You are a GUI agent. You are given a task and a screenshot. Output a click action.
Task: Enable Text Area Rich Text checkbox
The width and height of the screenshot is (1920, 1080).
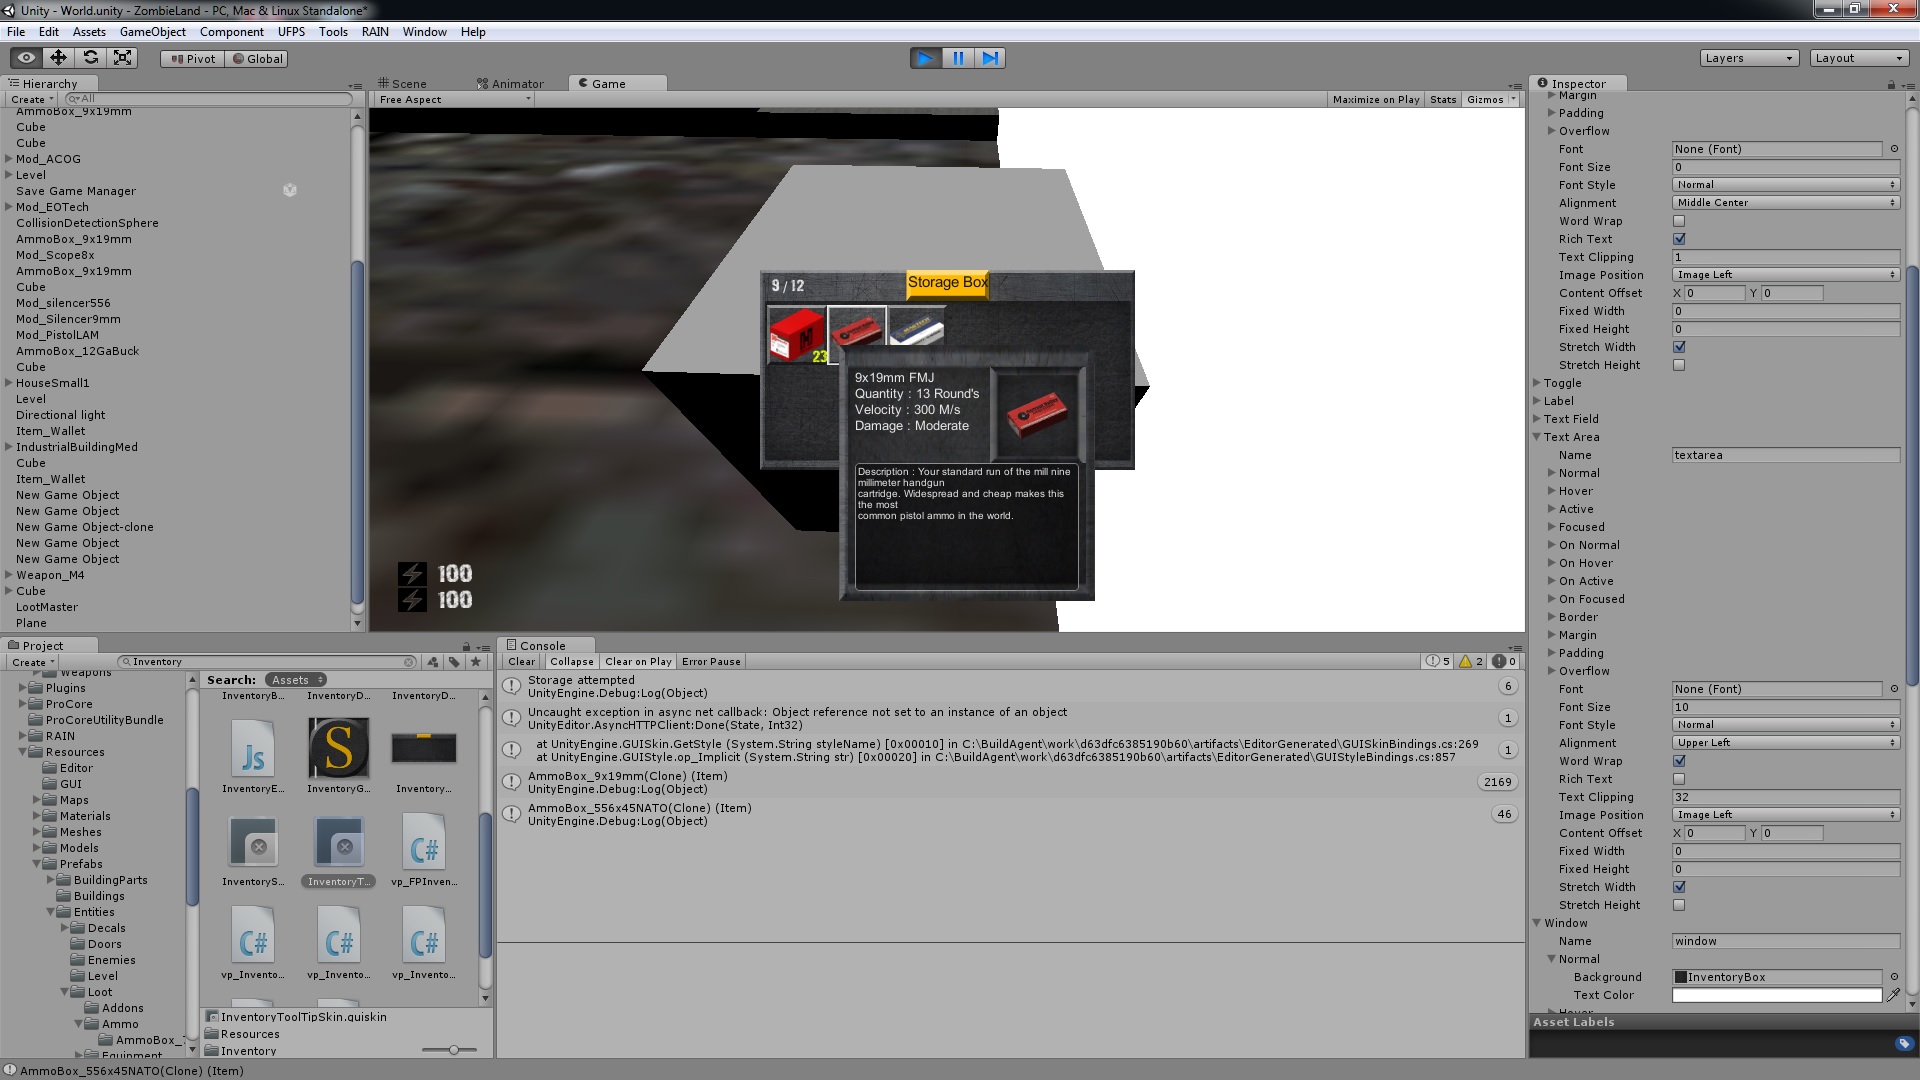(1679, 779)
